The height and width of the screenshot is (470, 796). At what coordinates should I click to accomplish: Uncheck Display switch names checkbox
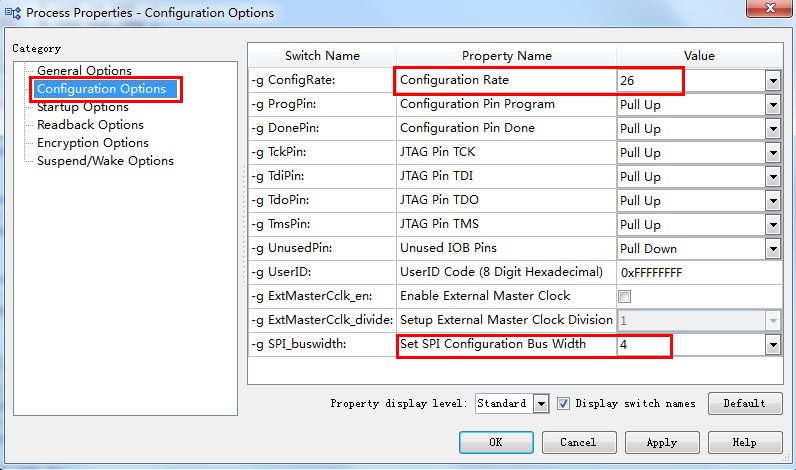564,404
